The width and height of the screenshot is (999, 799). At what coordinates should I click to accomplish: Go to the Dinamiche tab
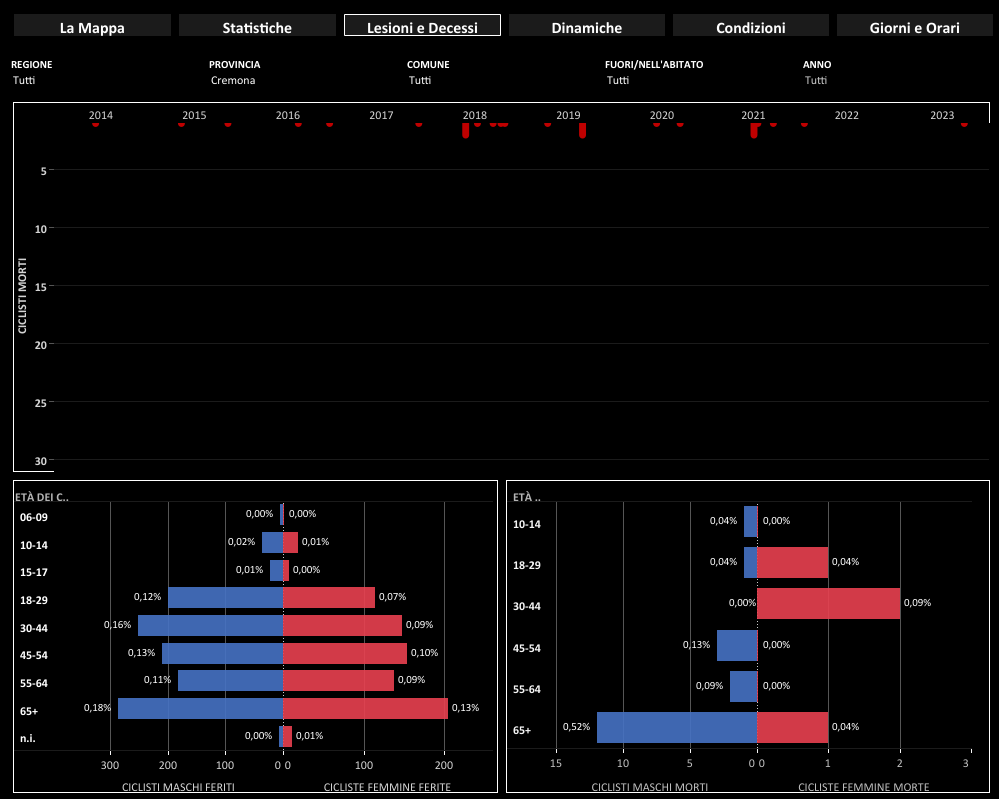[x=586, y=27]
